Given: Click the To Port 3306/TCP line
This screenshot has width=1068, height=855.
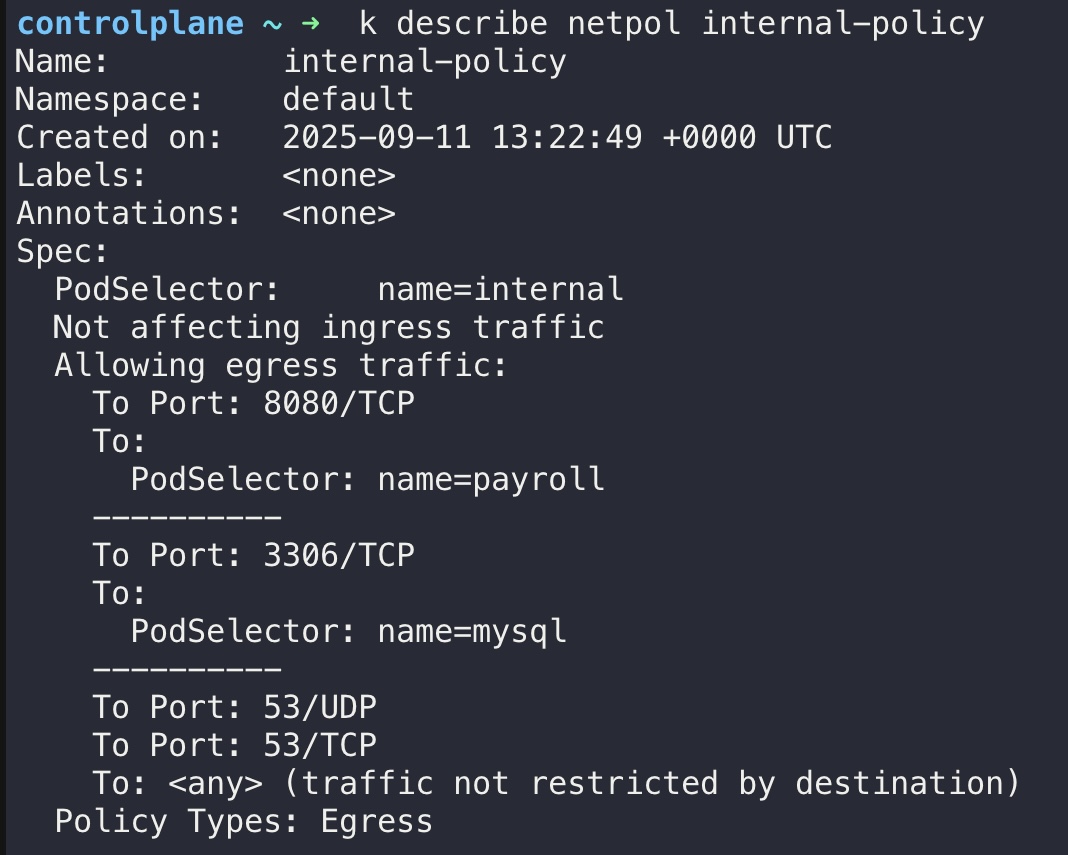Looking at the screenshot, I should click(x=253, y=556).
